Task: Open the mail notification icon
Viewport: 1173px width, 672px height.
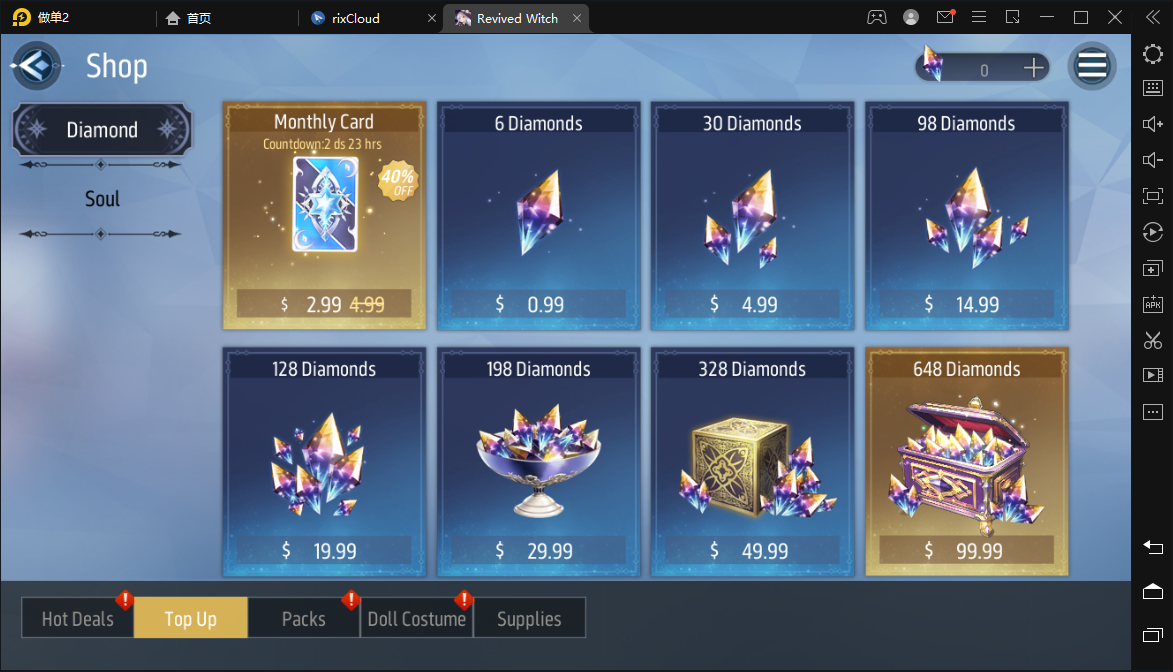Action: tap(946, 16)
